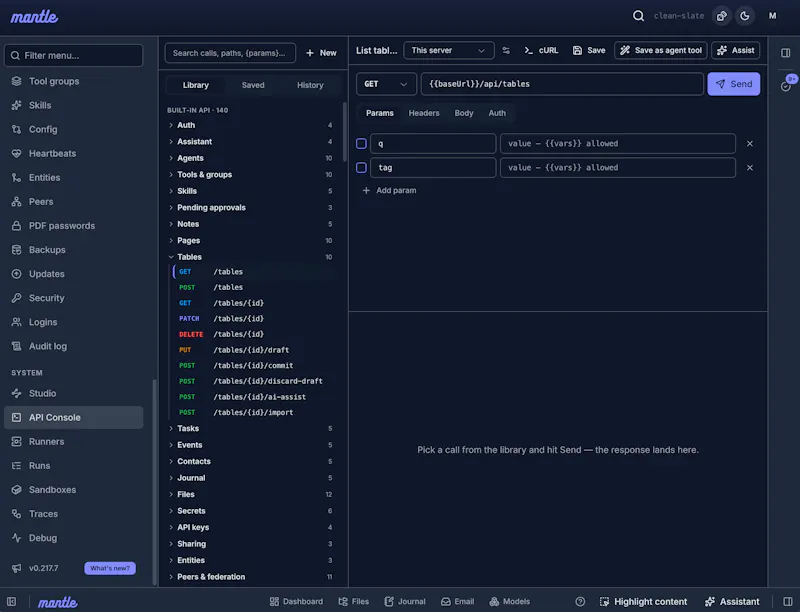Collapse left sidebar icon in bottom bar
Image resolution: width=800 pixels, height=612 pixels.
click(12, 601)
